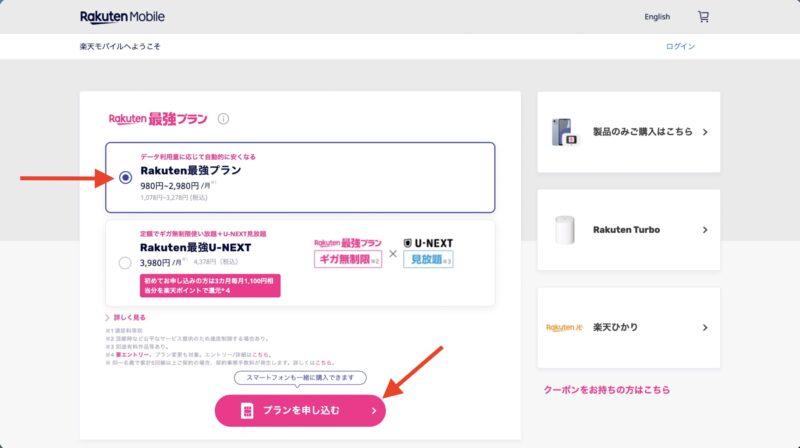Viewport: 800px width, 448px height.
Task: Open the shopping cart icon
Action: pos(703,17)
